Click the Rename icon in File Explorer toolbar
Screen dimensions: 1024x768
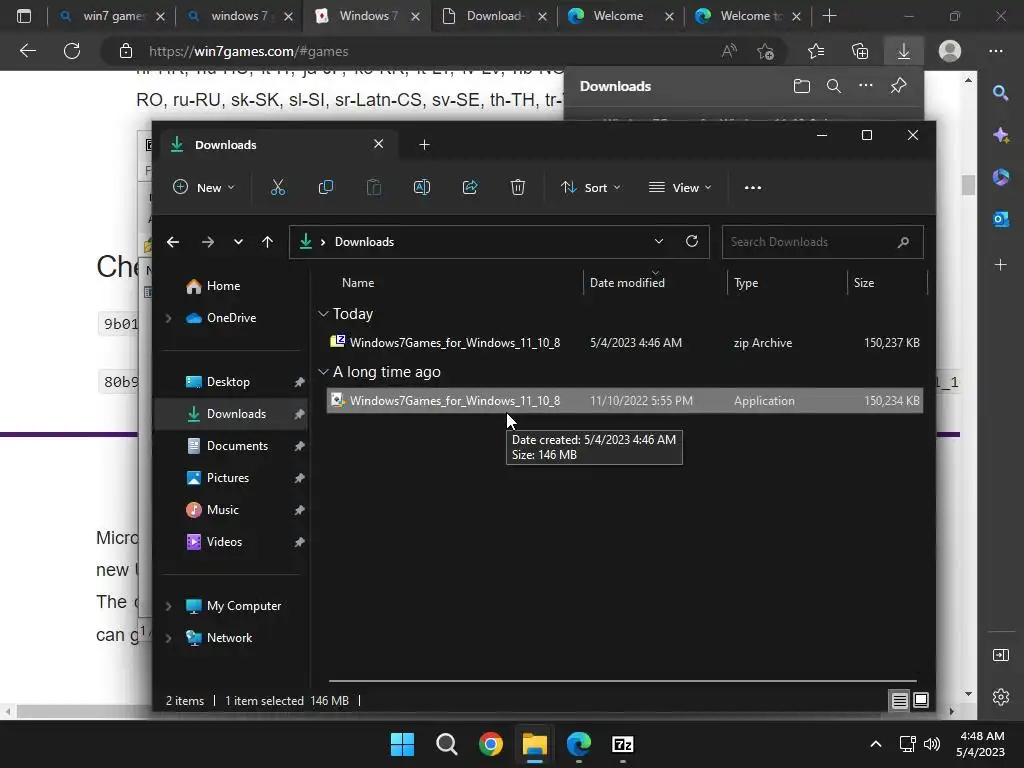[x=422, y=187]
